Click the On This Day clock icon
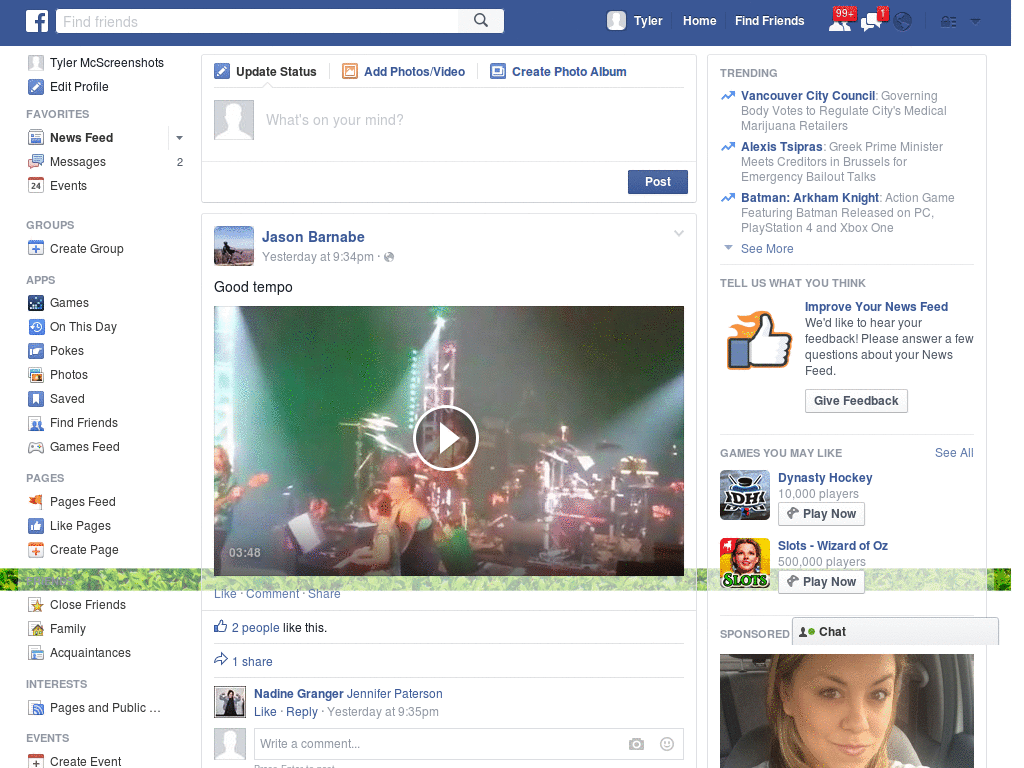 [x=36, y=327]
